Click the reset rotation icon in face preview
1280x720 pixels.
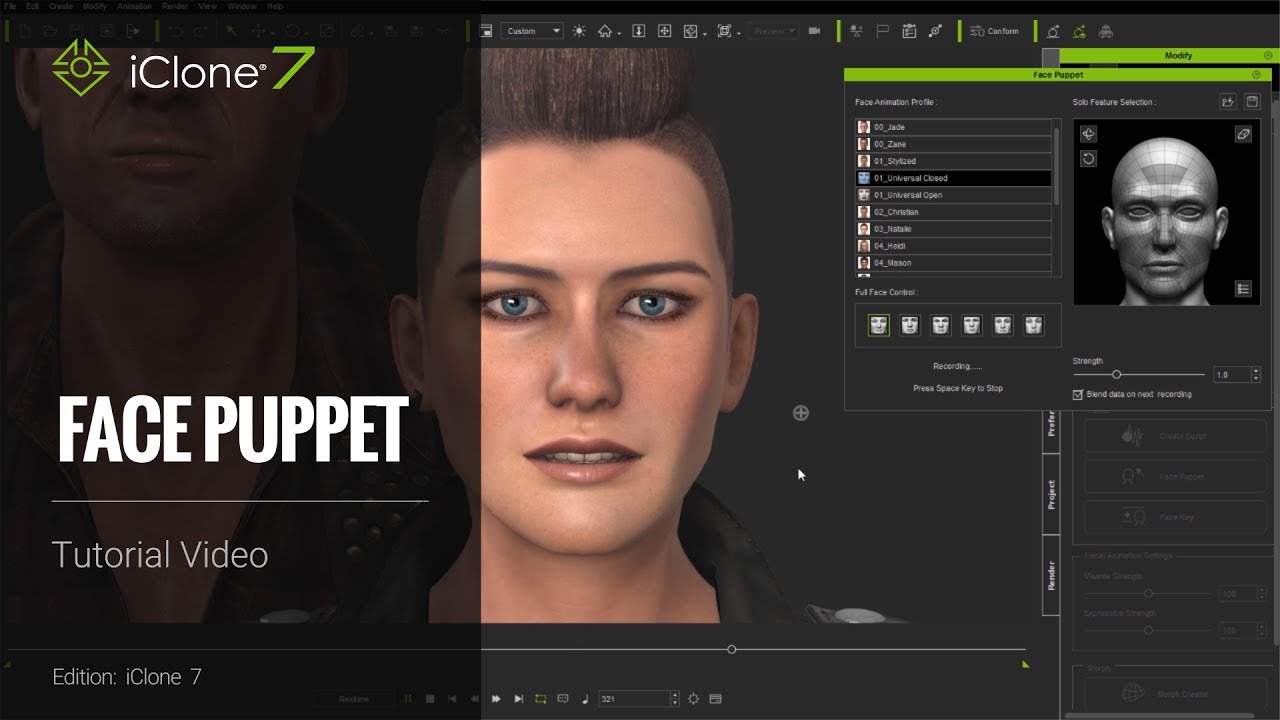coord(1089,158)
